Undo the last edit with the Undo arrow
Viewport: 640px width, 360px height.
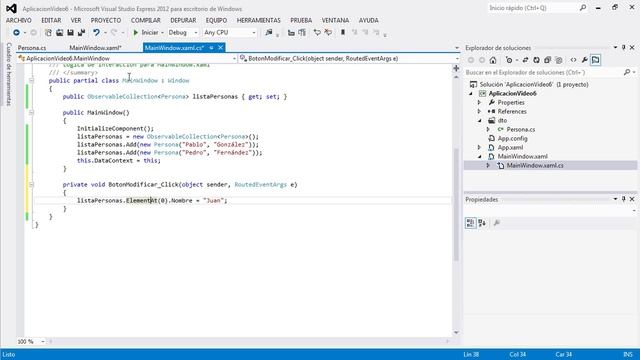(x=96, y=32)
